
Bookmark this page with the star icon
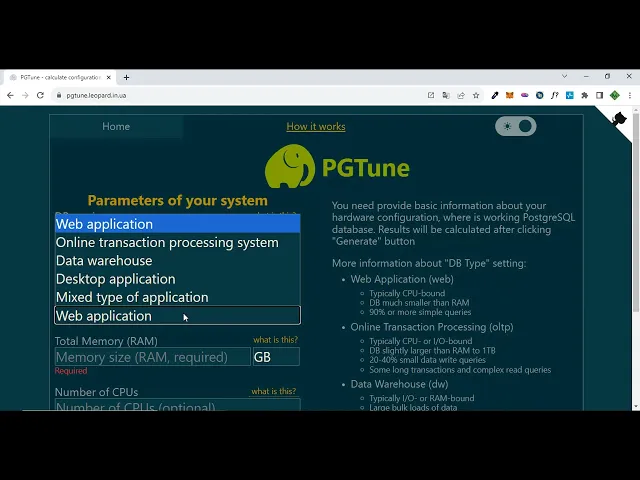point(476,95)
